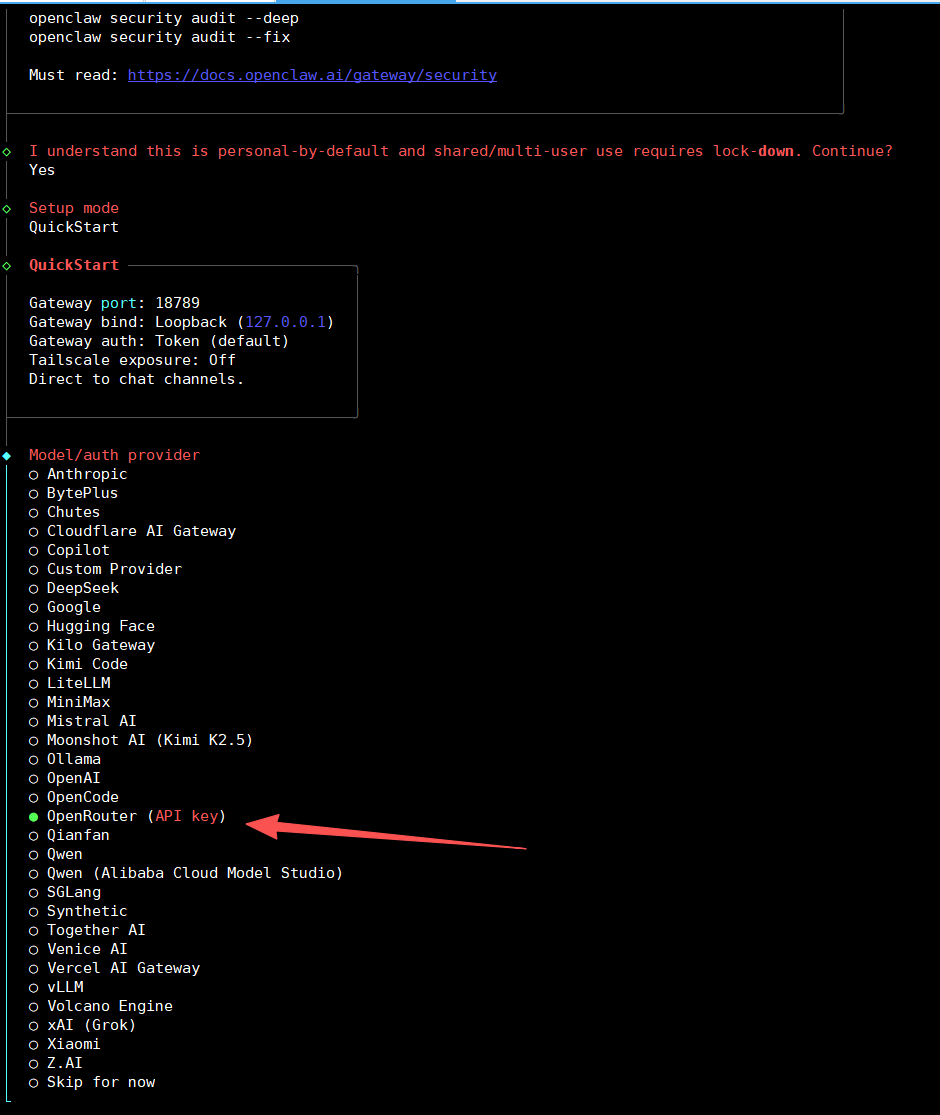Choose the plain Qwen provider option
Screen dimensions: 940x1115
55,854
